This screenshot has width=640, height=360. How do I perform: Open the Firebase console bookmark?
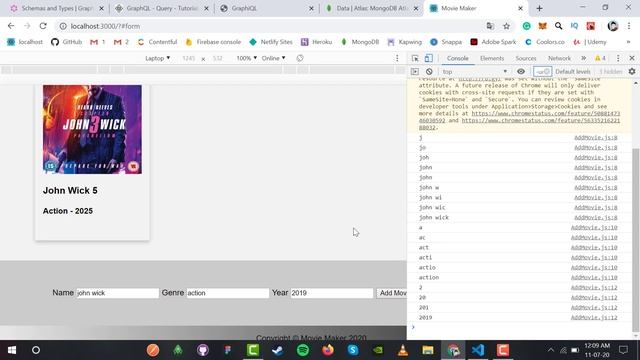coord(213,42)
